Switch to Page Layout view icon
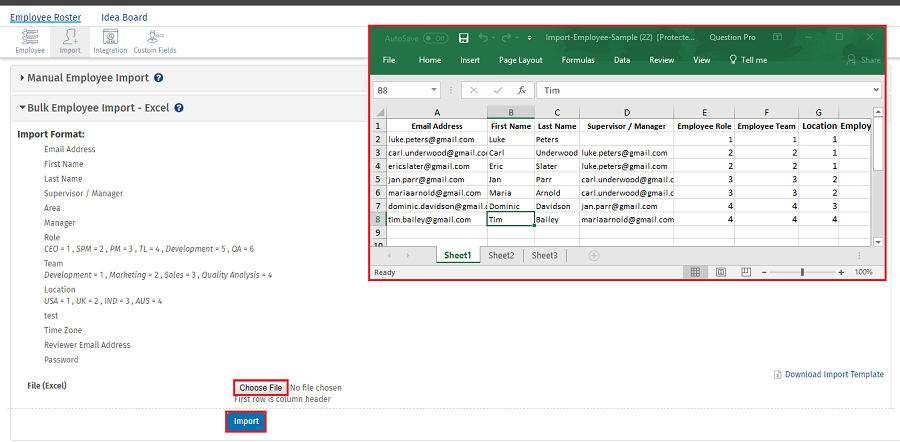900x442 pixels. [x=720, y=272]
